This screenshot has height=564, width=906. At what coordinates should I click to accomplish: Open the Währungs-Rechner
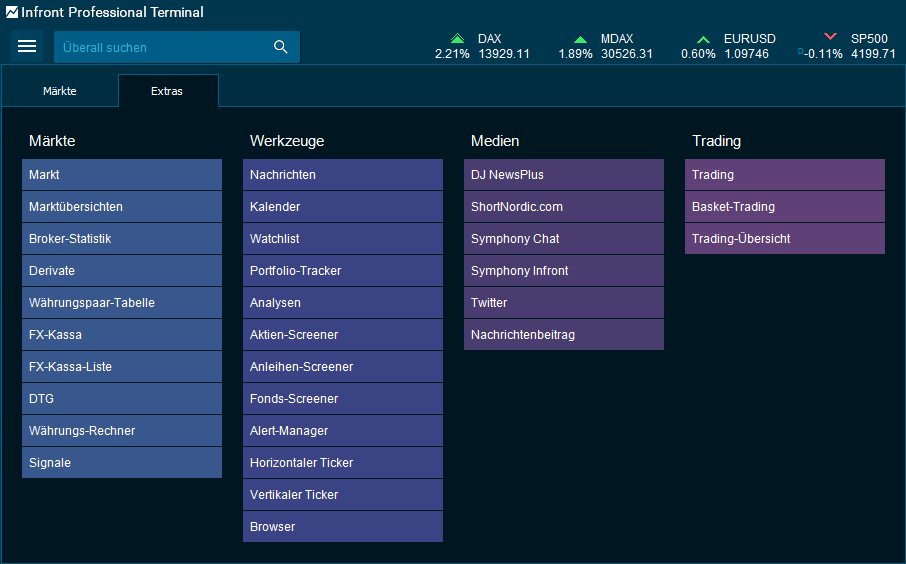click(122, 431)
